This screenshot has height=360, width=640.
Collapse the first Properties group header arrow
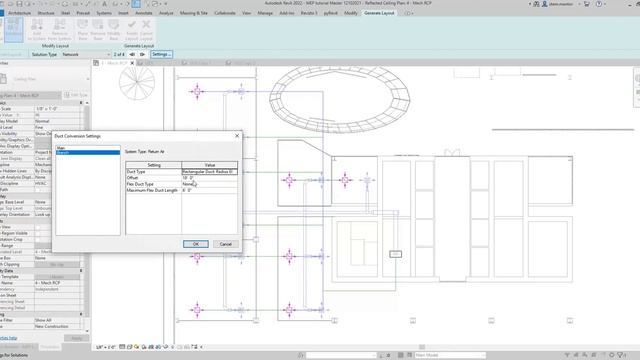(x=81, y=103)
